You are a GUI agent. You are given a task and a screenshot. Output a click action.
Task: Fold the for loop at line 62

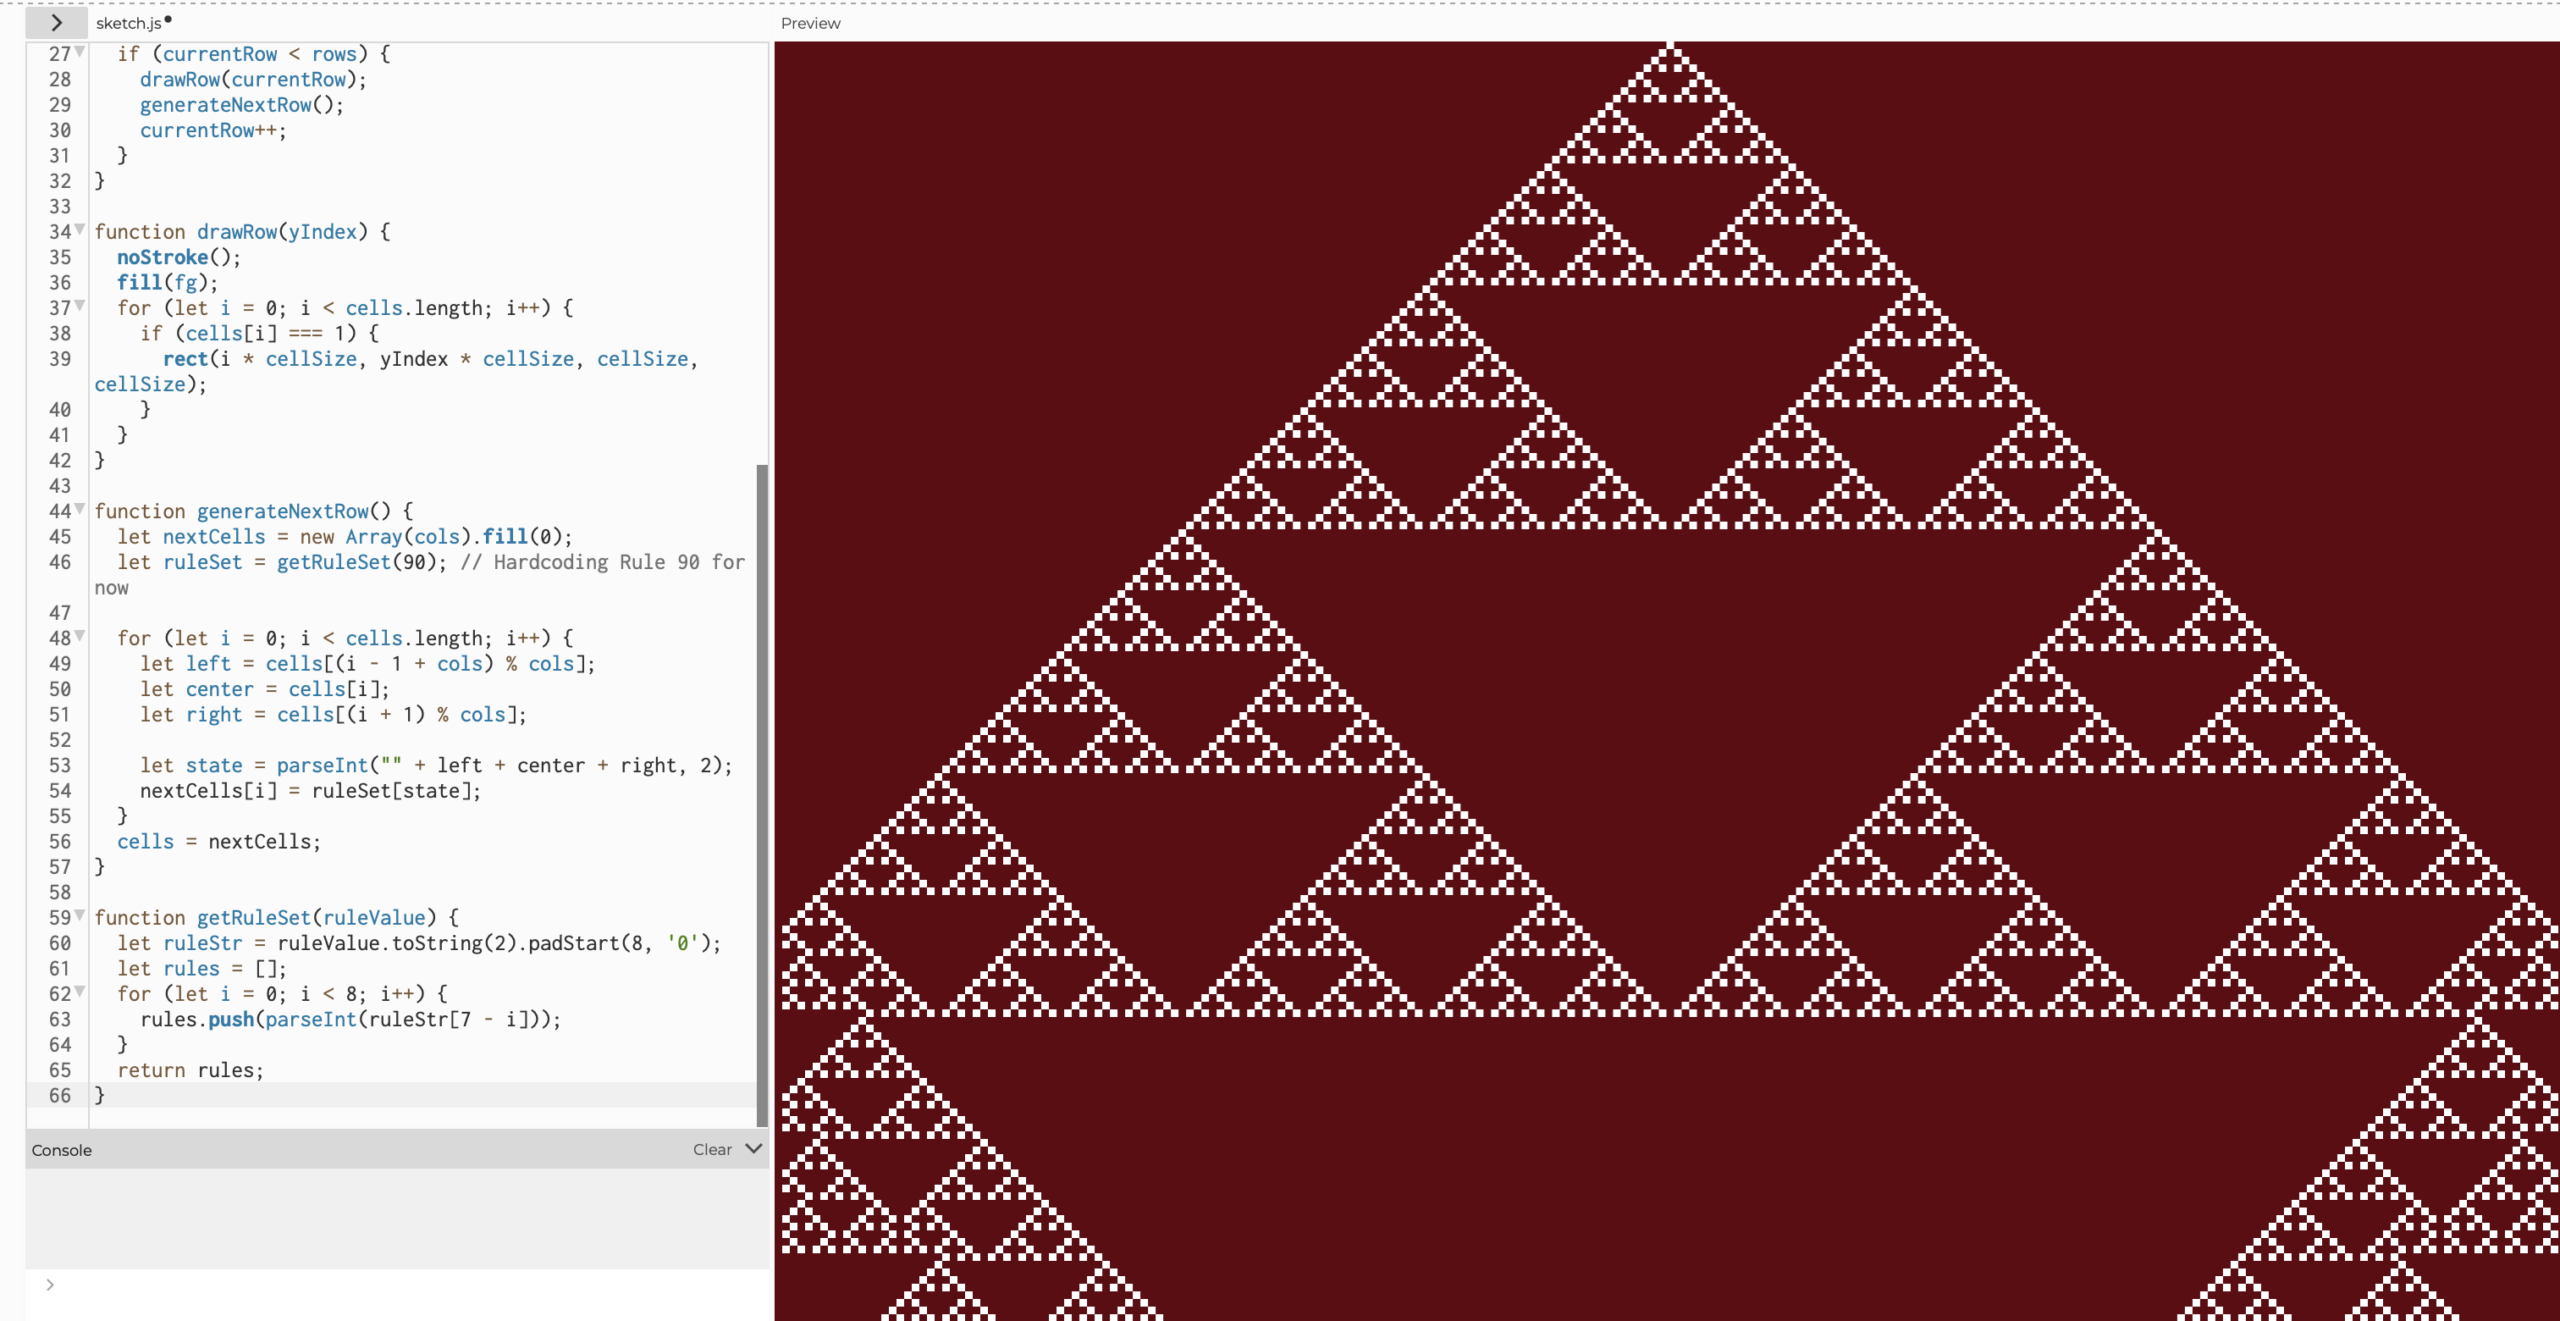(80, 992)
